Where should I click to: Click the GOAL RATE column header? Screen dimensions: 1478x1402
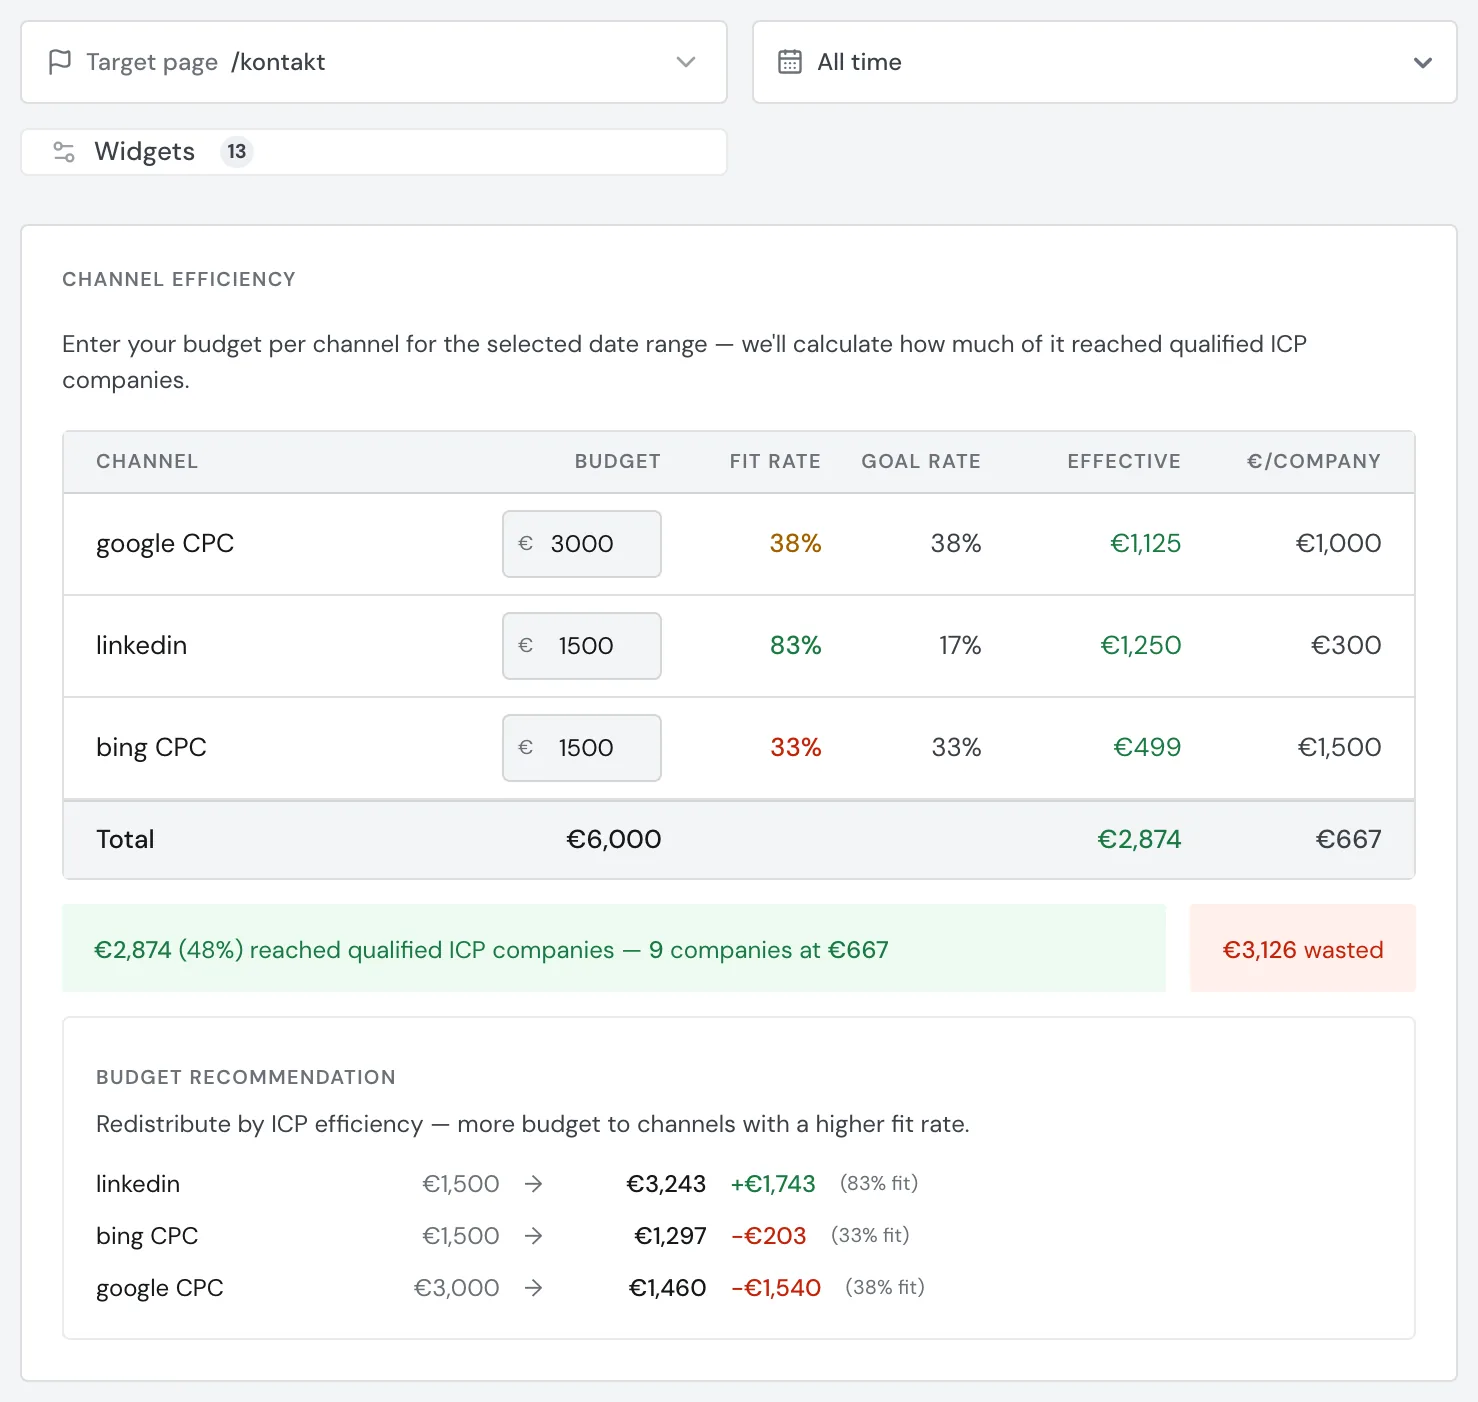(921, 462)
